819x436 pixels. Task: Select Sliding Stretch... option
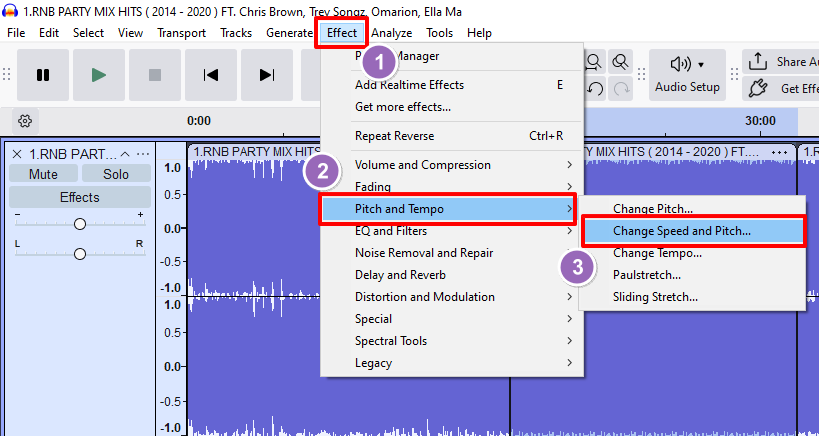pyautogui.click(x=693, y=297)
